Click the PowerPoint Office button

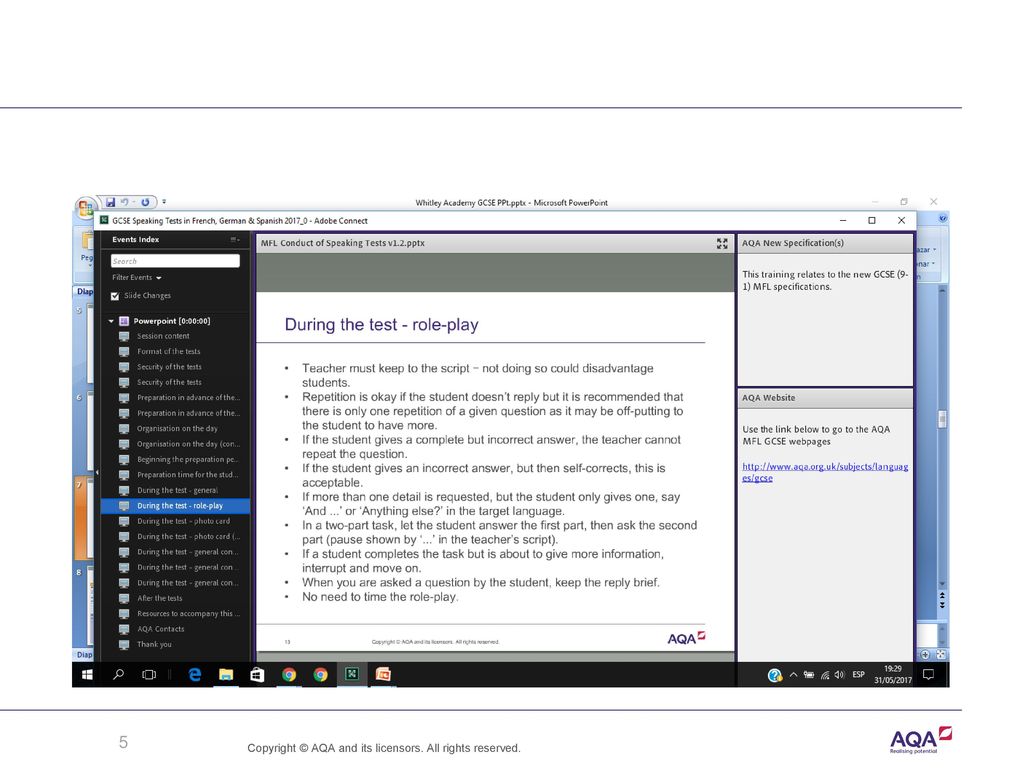[84, 208]
